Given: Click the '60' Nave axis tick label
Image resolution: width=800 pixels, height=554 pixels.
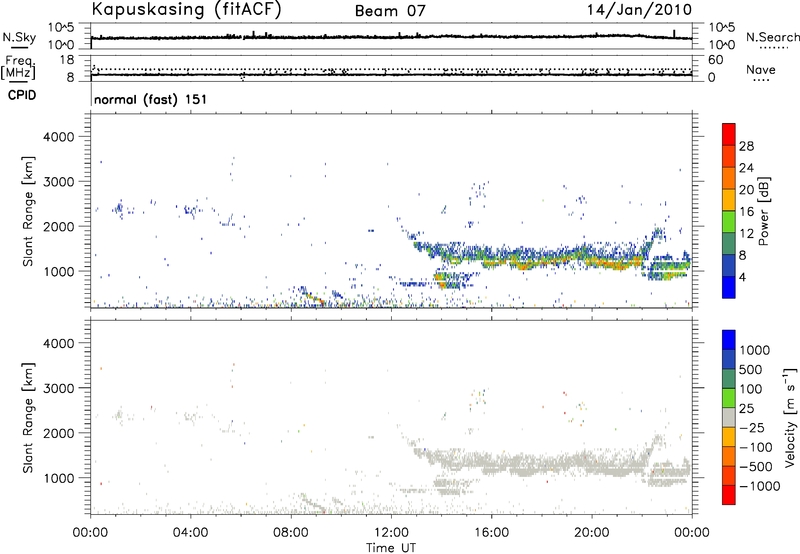Looking at the screenshot, I should (715, 60).
